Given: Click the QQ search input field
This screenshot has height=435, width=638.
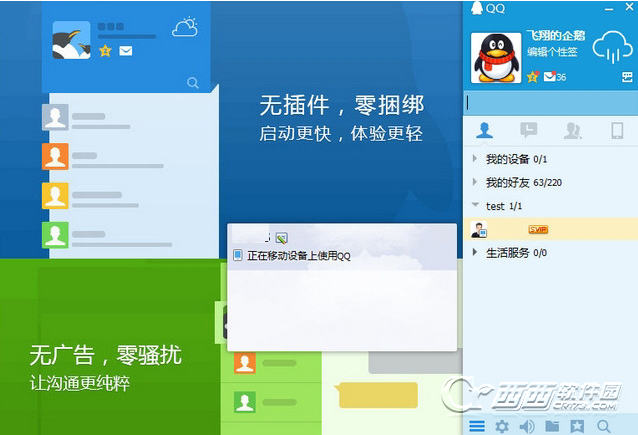Looking at the screenshot, I should pos(551,103).
